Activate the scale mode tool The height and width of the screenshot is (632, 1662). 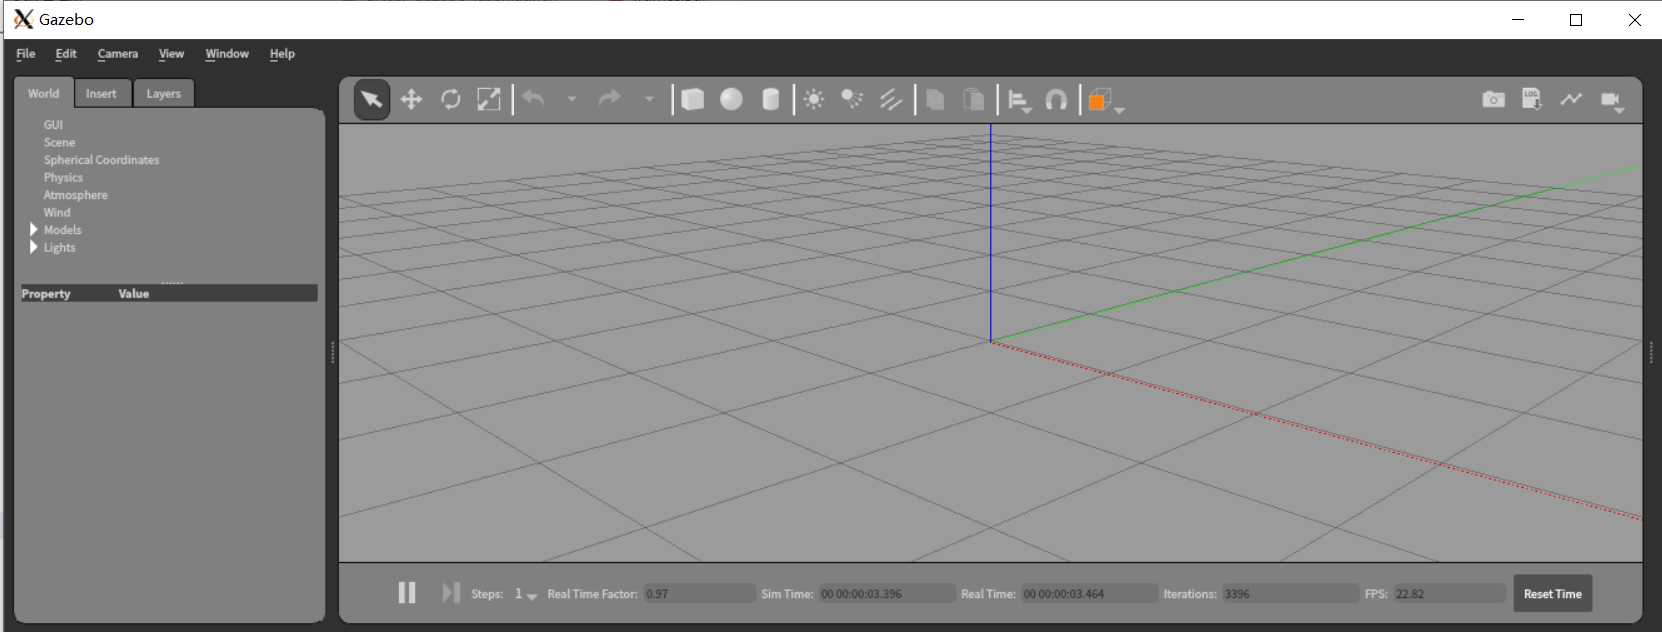click(489, 99)
